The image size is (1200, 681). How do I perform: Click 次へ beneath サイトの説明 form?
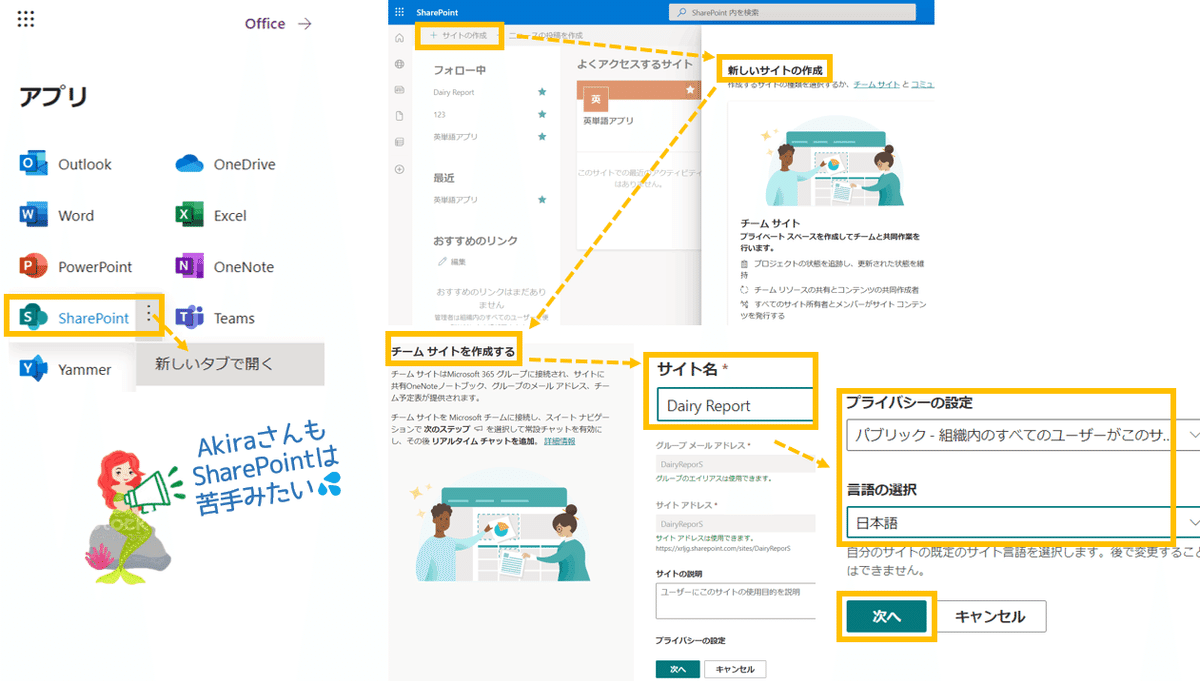[x=677, y=668]
